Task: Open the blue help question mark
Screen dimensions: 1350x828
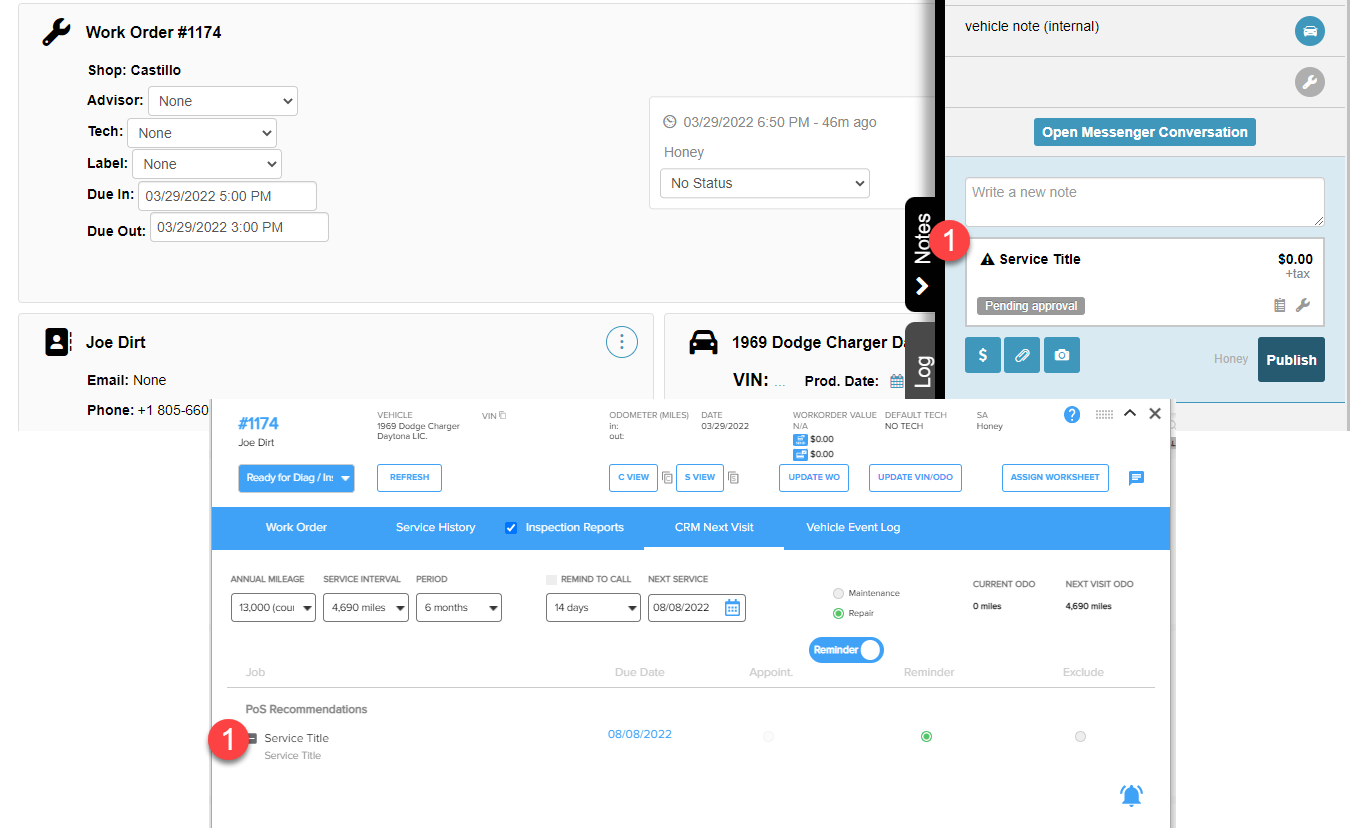Action: coord(1072,414)
